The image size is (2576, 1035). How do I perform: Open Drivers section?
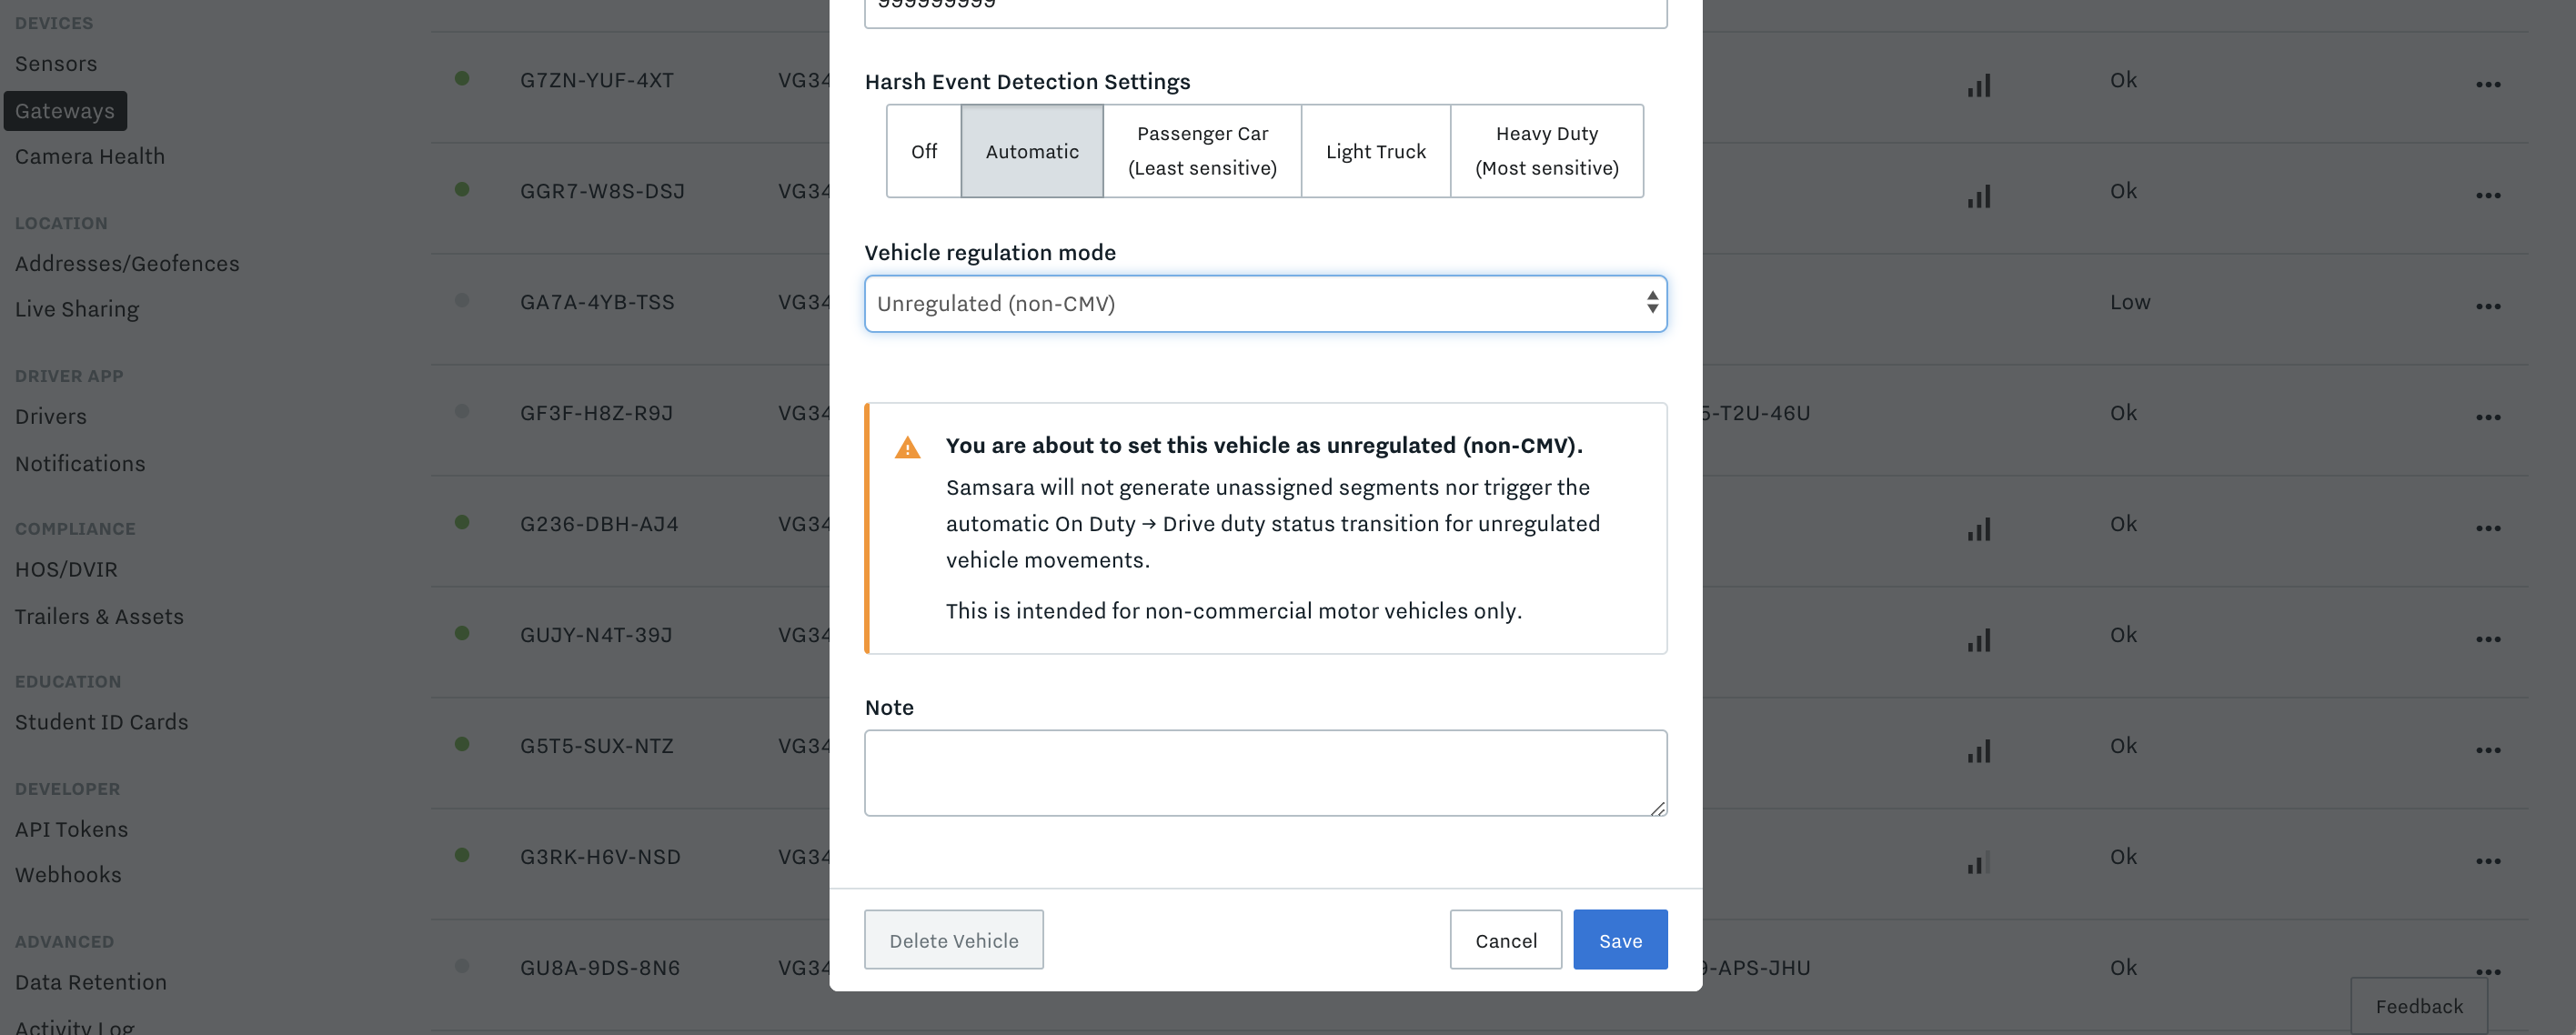(x=51, y=417)
